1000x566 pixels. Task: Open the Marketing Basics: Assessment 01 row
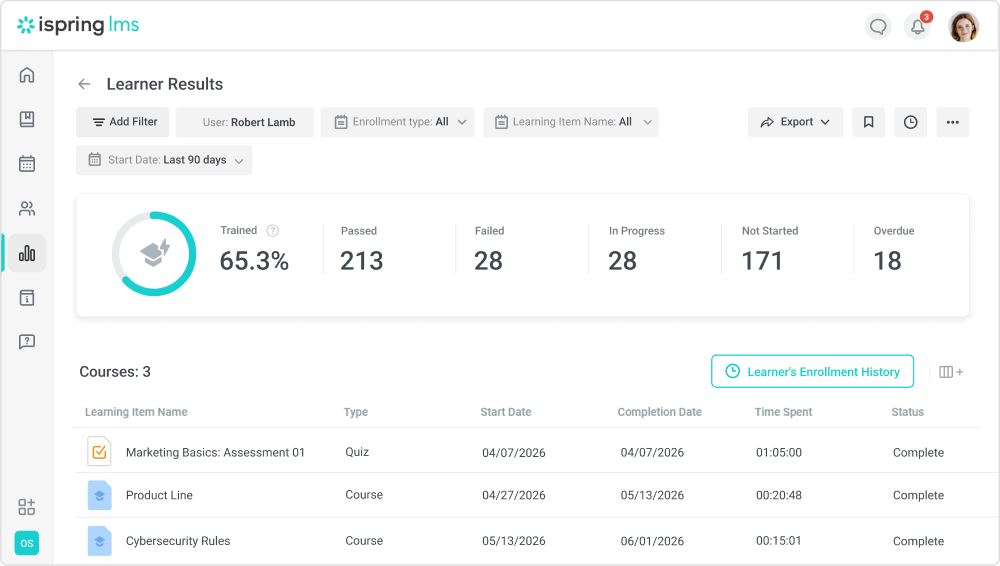pos(527,452)
